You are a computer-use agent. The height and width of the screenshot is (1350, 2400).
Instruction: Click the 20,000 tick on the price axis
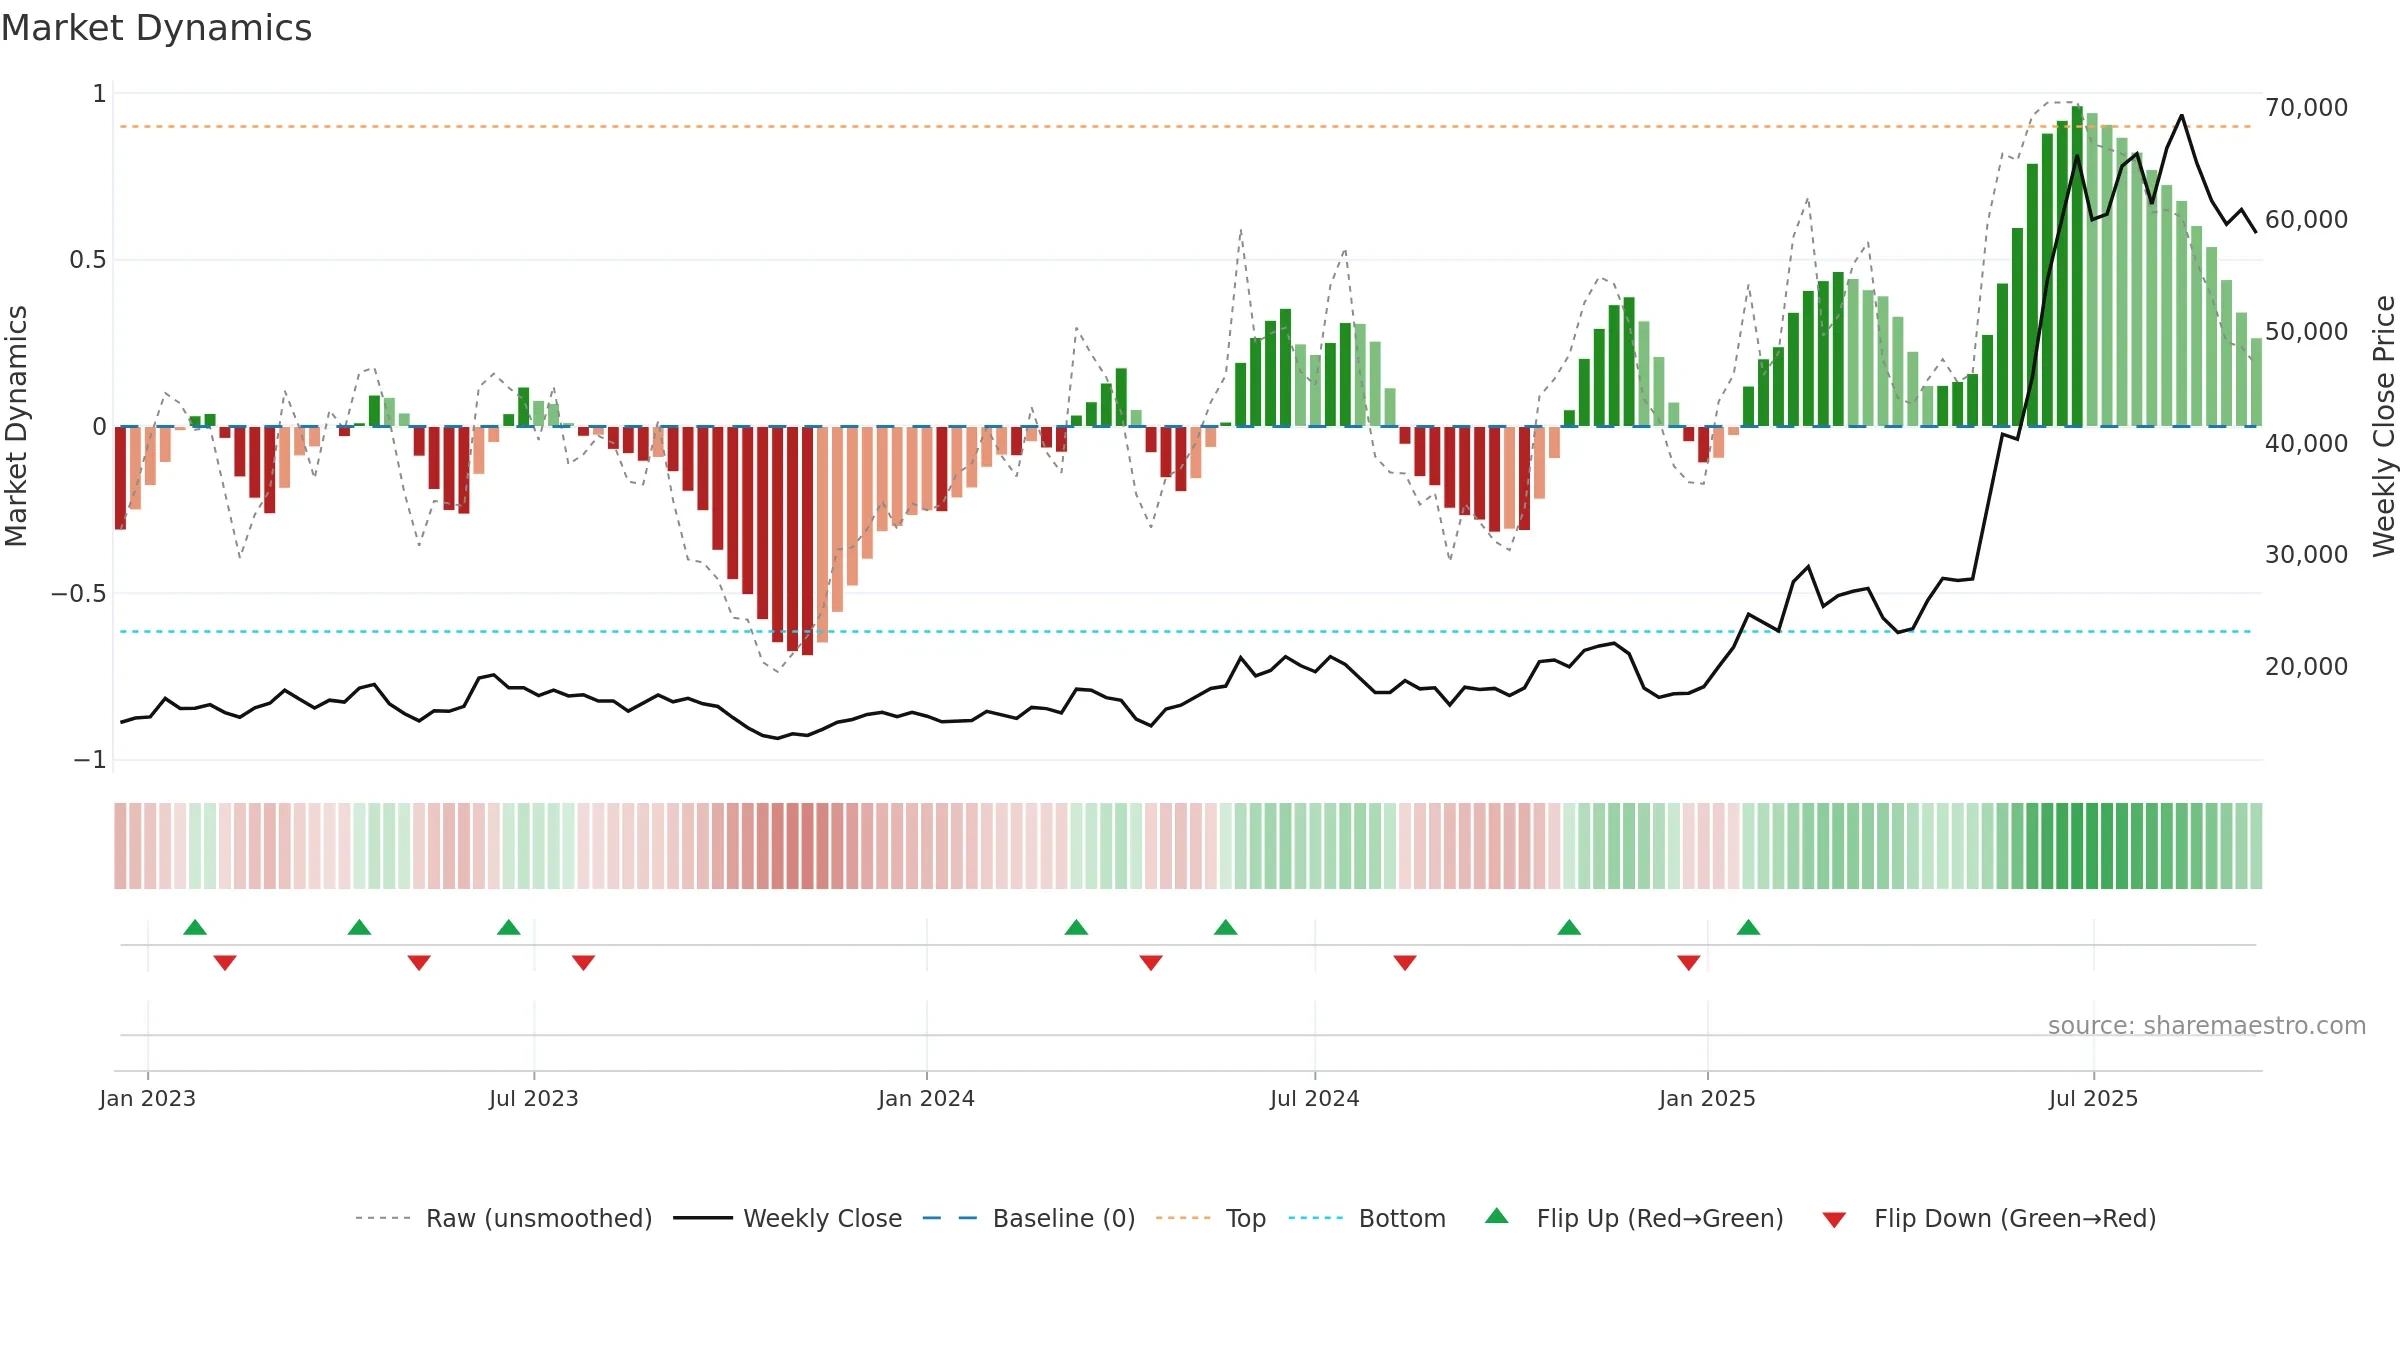(2307, 666)
